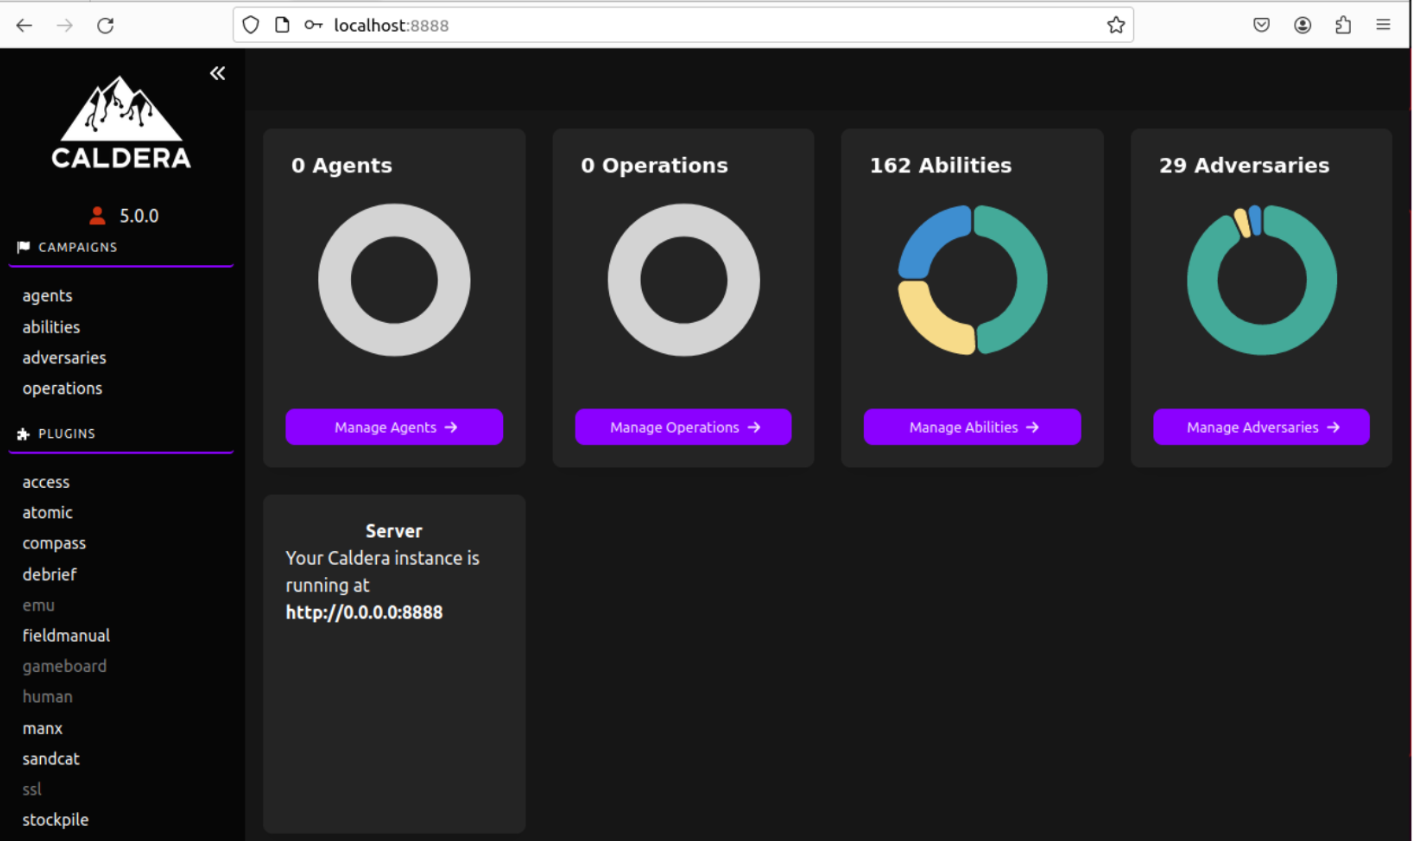
Task: Open the Pocket save icon
Action: coord(1261,25)
